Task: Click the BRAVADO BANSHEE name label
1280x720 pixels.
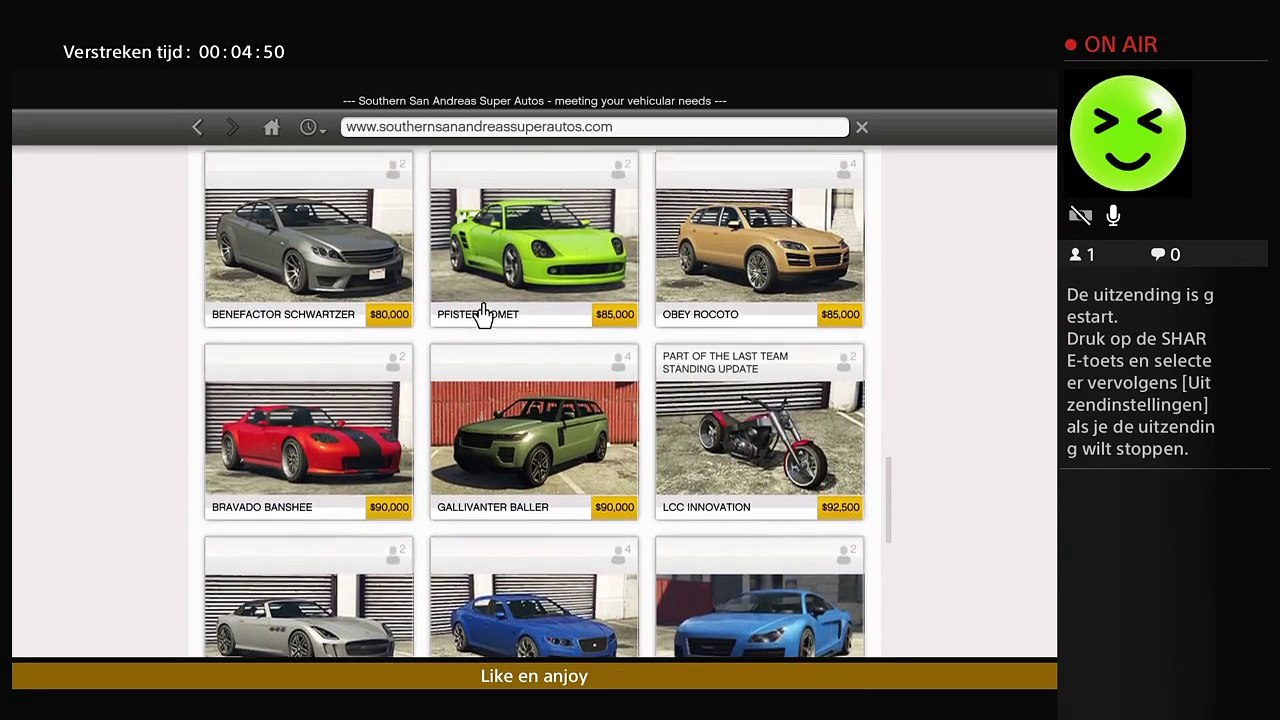Action: point(262,507)
